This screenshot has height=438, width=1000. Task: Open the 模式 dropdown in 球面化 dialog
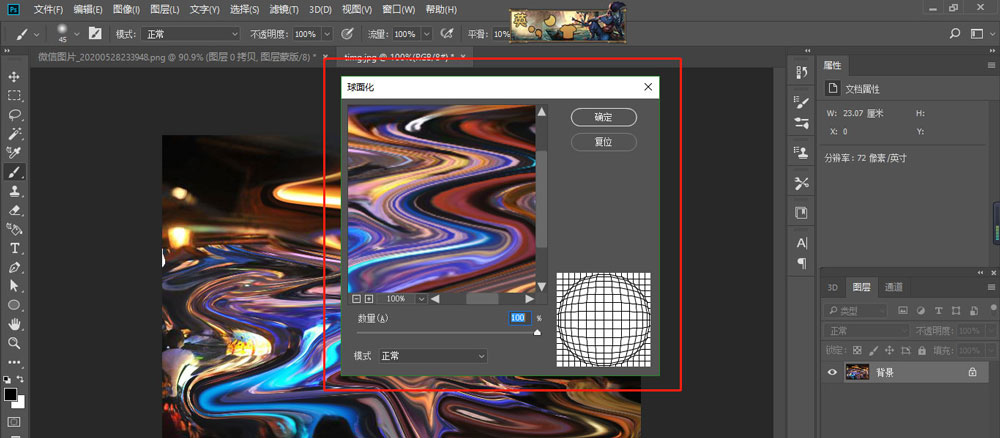[x=433, y=356]
